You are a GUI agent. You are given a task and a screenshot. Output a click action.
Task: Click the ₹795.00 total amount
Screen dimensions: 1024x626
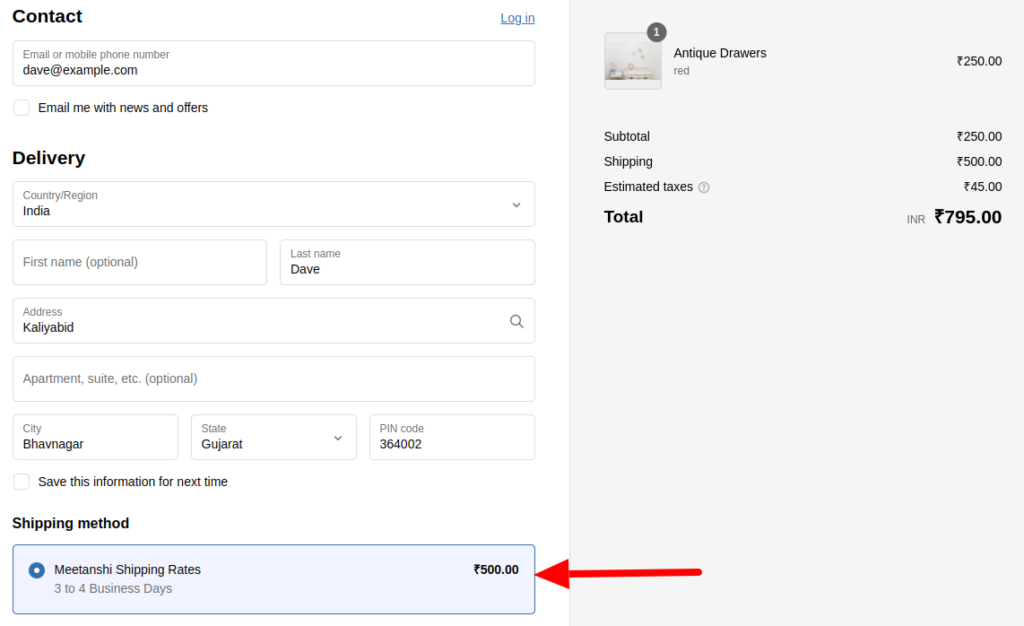coord(967,217)
